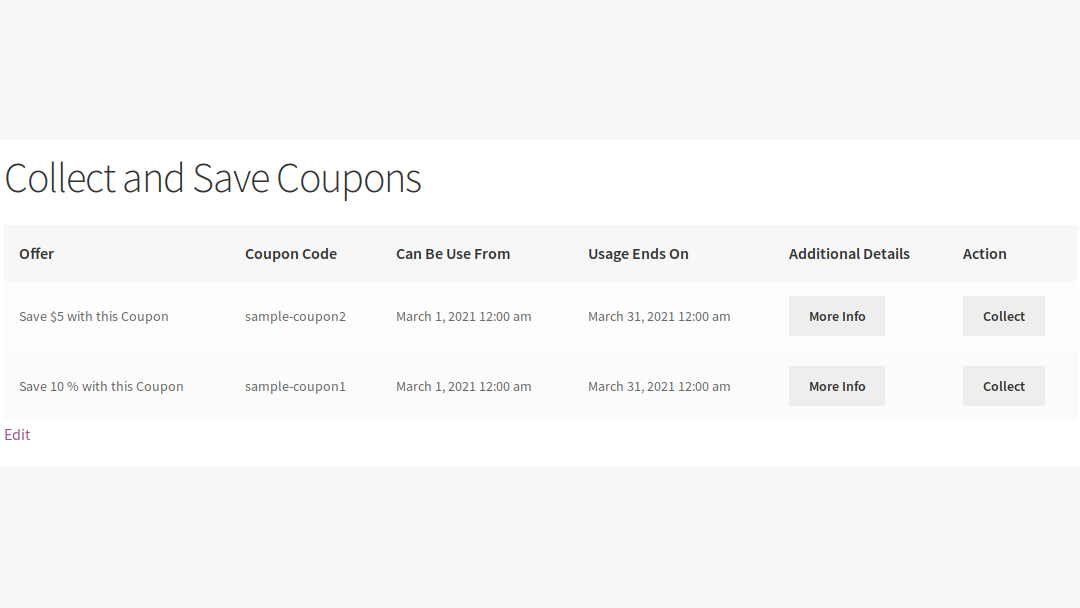This screenshot has width=1080, height=608.
Task: Click the Collect button for sample-coupon2
Action: coord(1003,315)
